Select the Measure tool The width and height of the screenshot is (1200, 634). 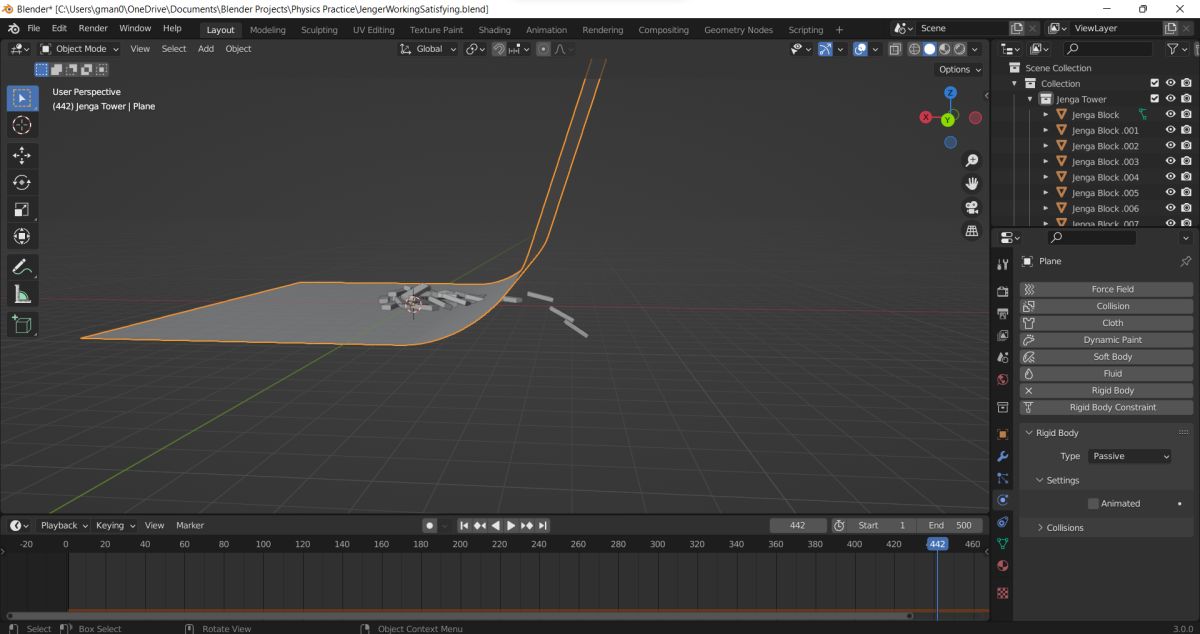tap(22, 294)
